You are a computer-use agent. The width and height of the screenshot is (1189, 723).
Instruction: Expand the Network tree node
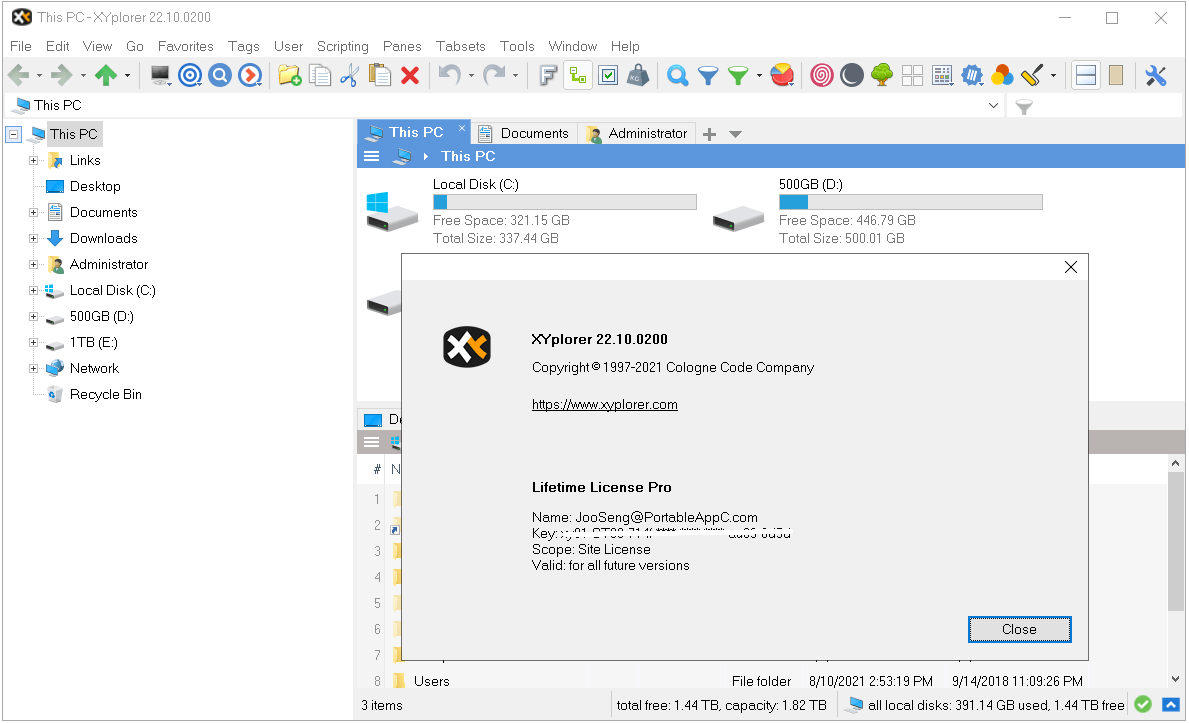click(x=33, y=369)
